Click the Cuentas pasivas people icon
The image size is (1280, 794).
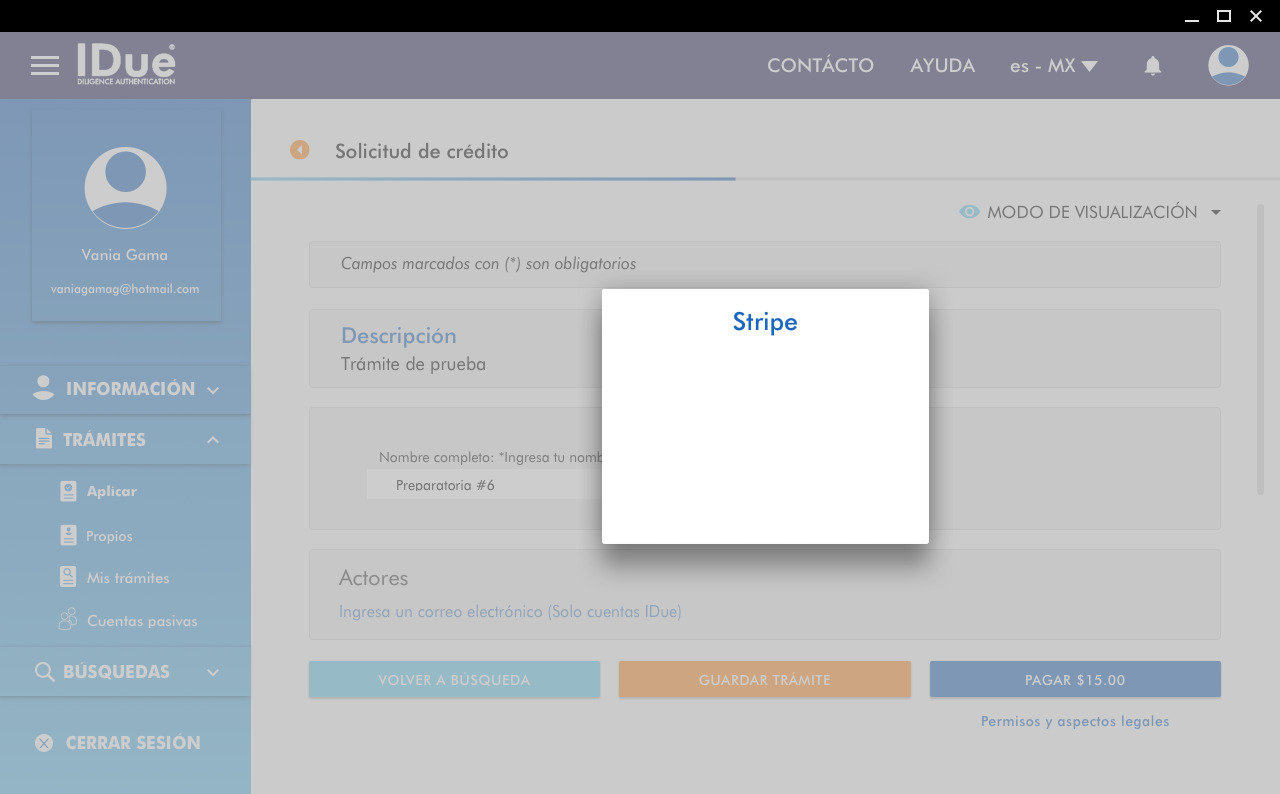(x=68, y=620)
